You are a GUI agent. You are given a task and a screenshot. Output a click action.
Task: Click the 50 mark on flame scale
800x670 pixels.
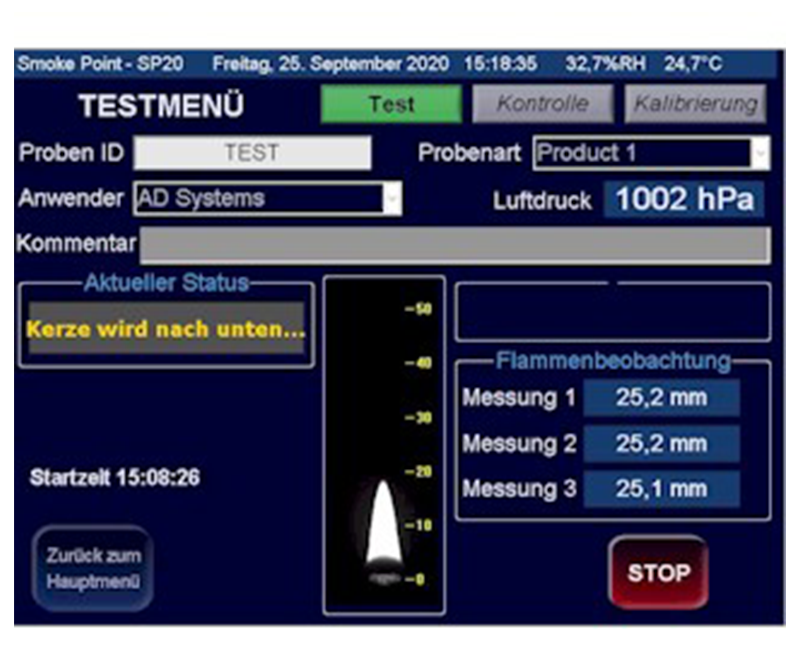point(421,309)
